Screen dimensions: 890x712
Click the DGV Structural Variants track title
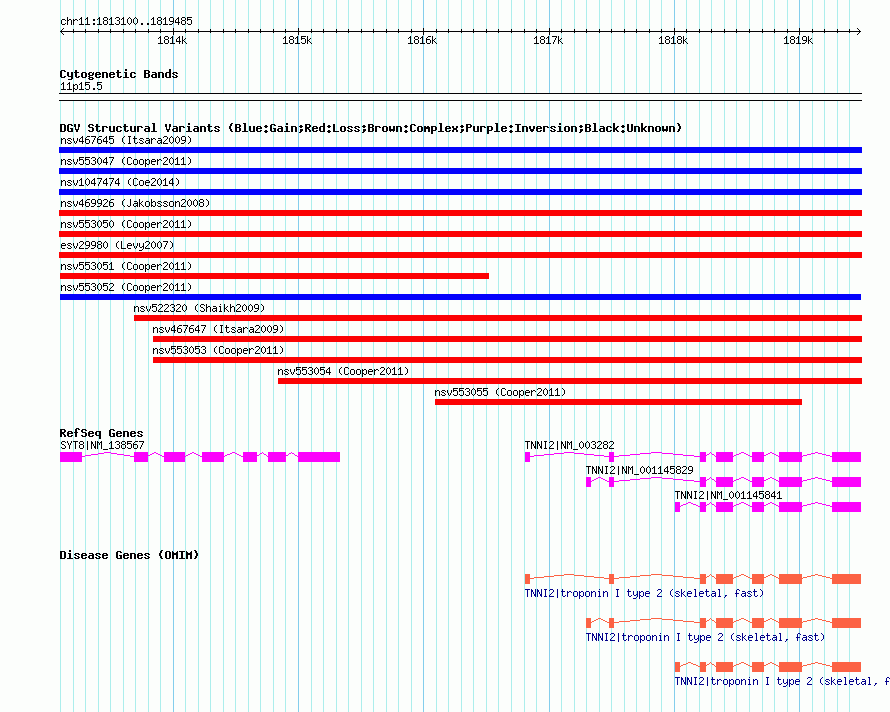coord(371,128)
